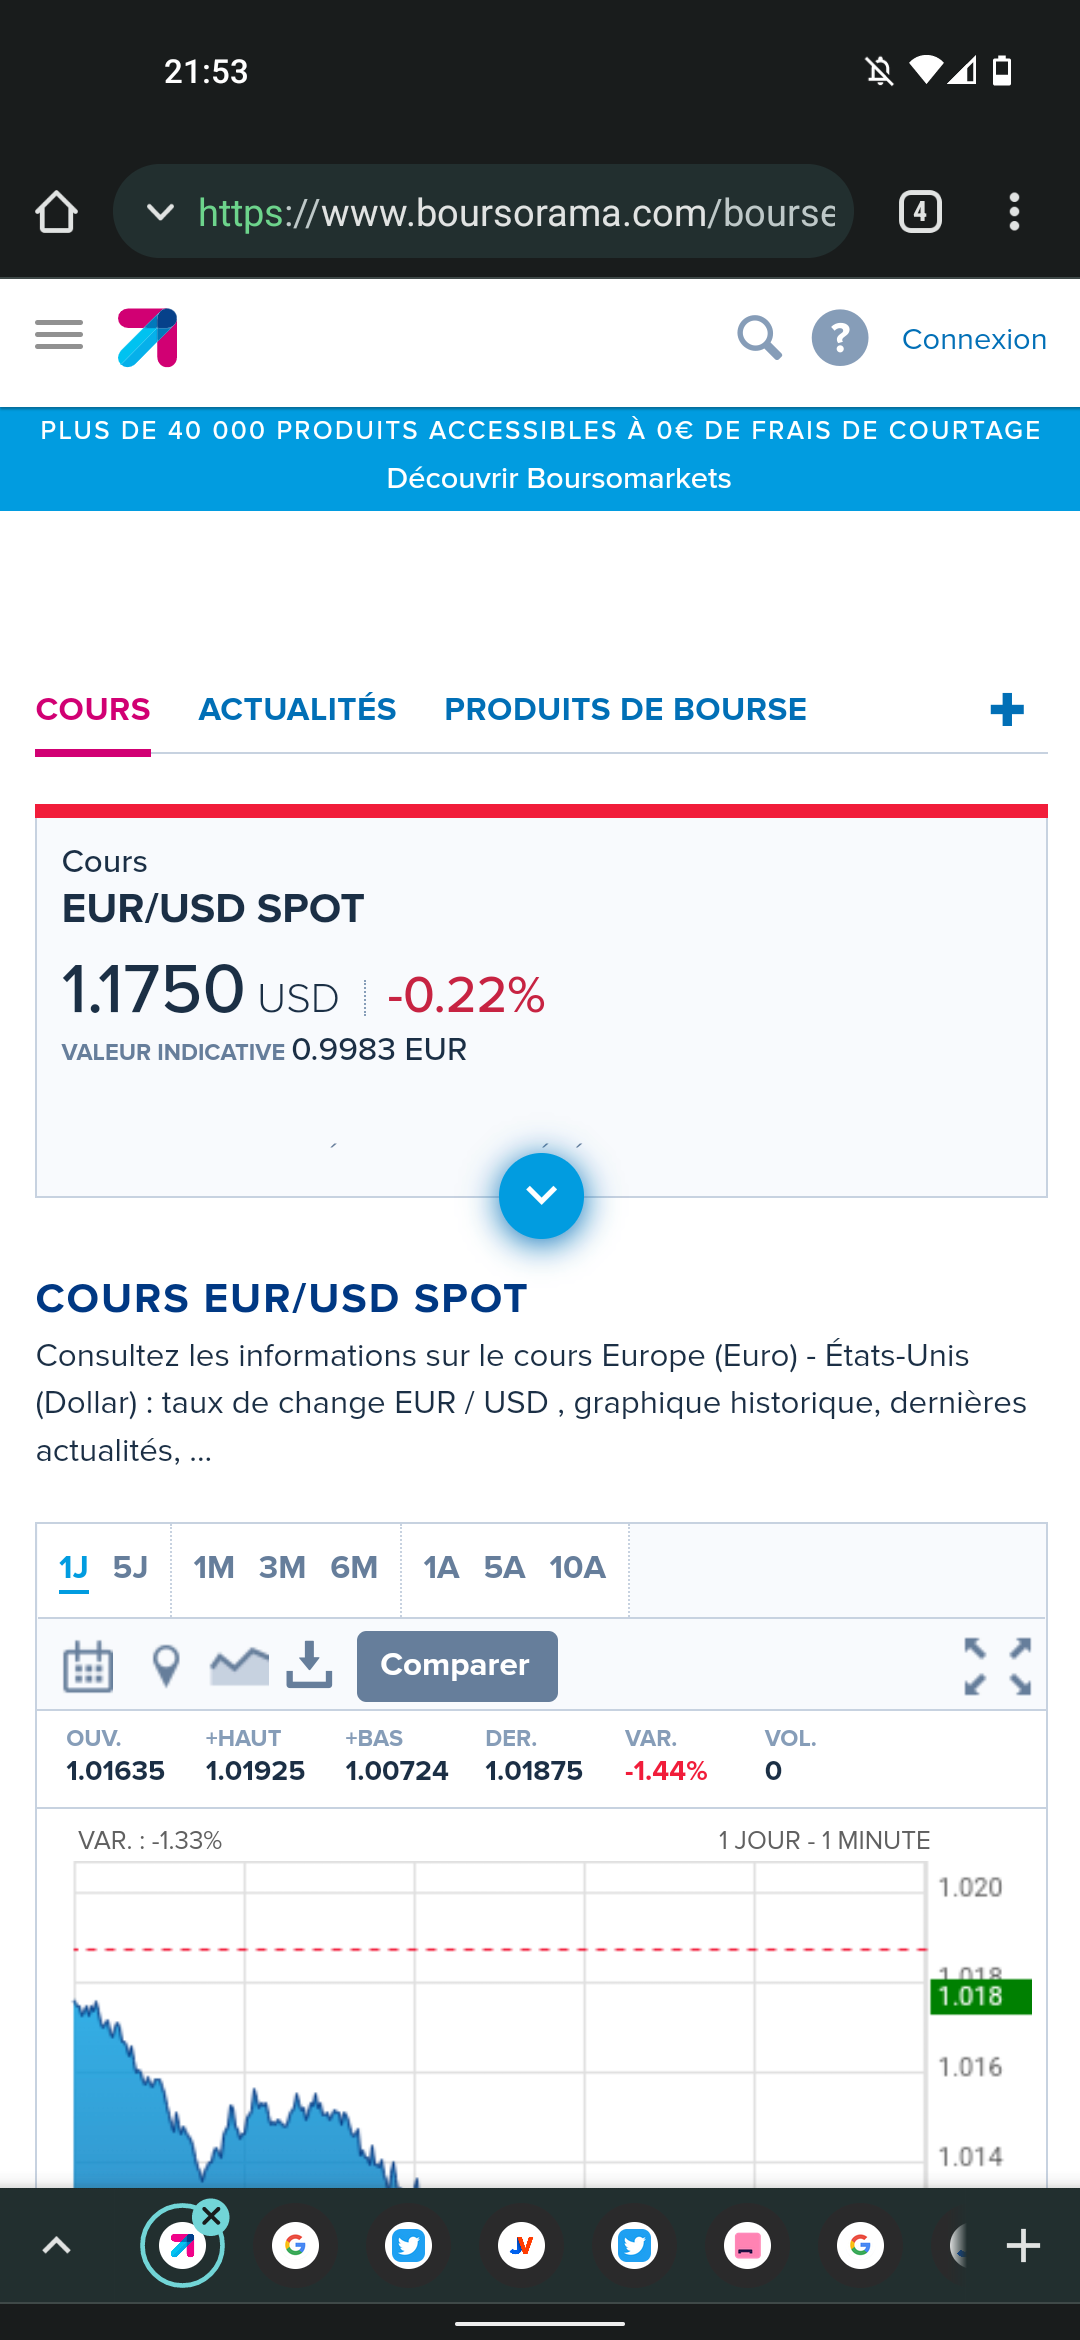Tap the Boursorama logo
1080x2340 pixels.
tap(148, 338)
